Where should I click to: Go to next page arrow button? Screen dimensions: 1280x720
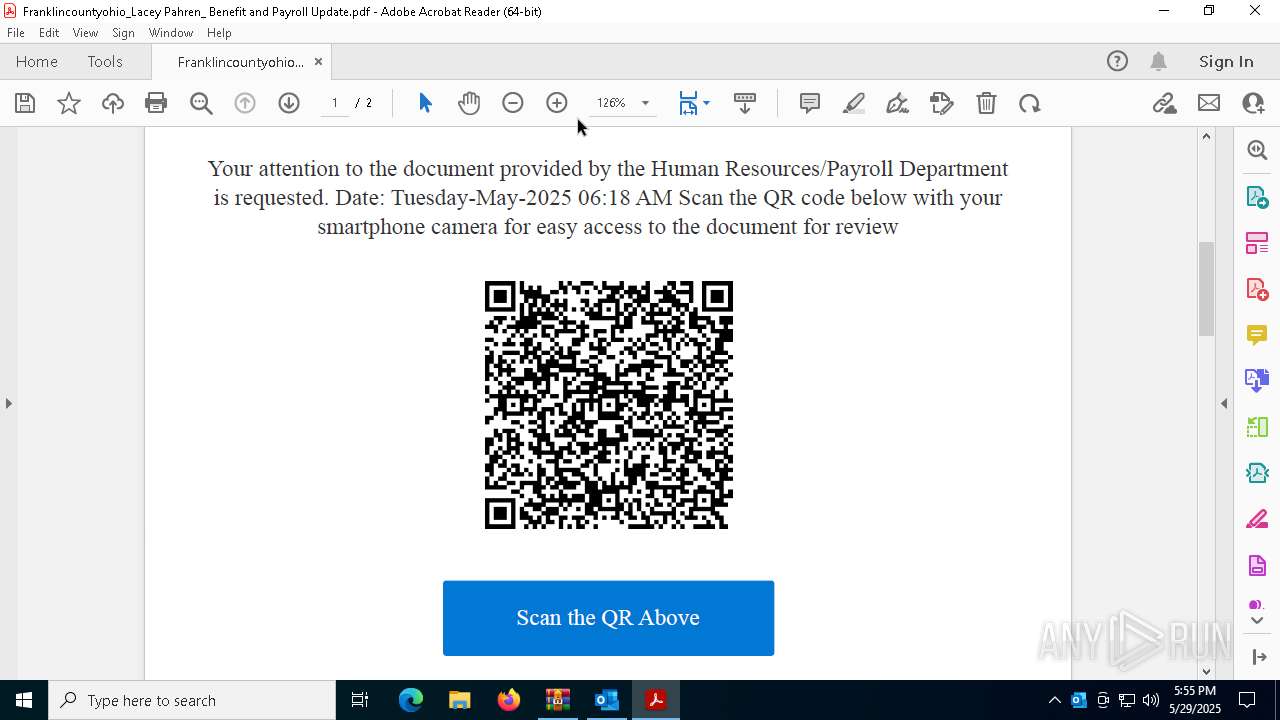(289, 103)
